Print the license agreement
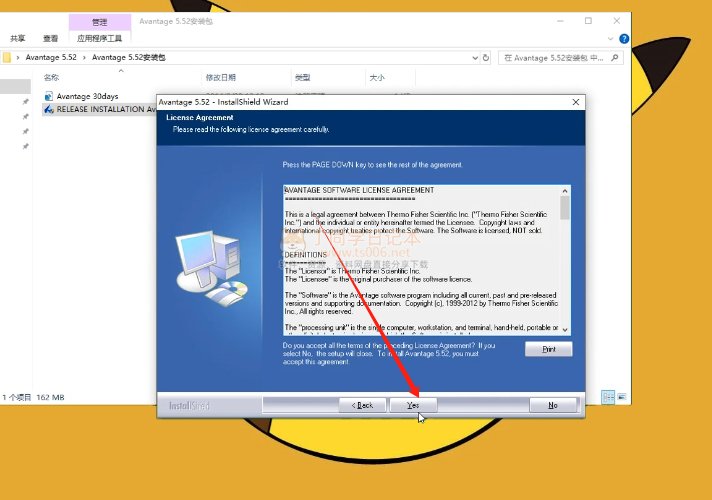712x500 pixels. click(549, 349)
